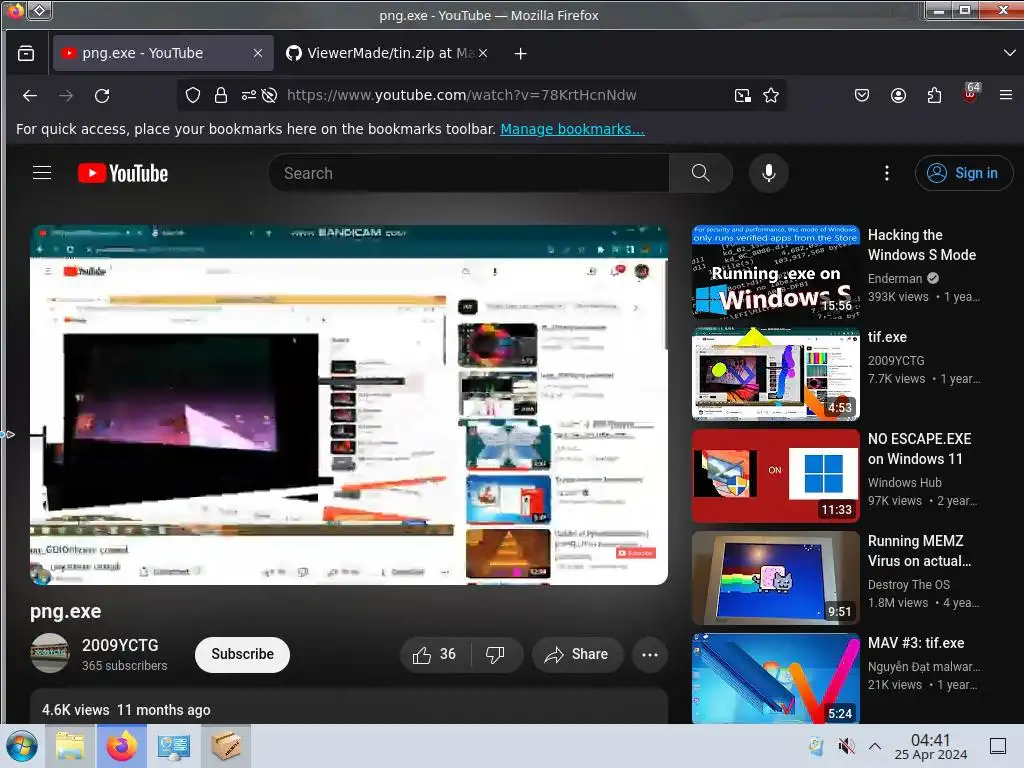Go back to the previous page
1024x768 pixels.
point(30,95)
